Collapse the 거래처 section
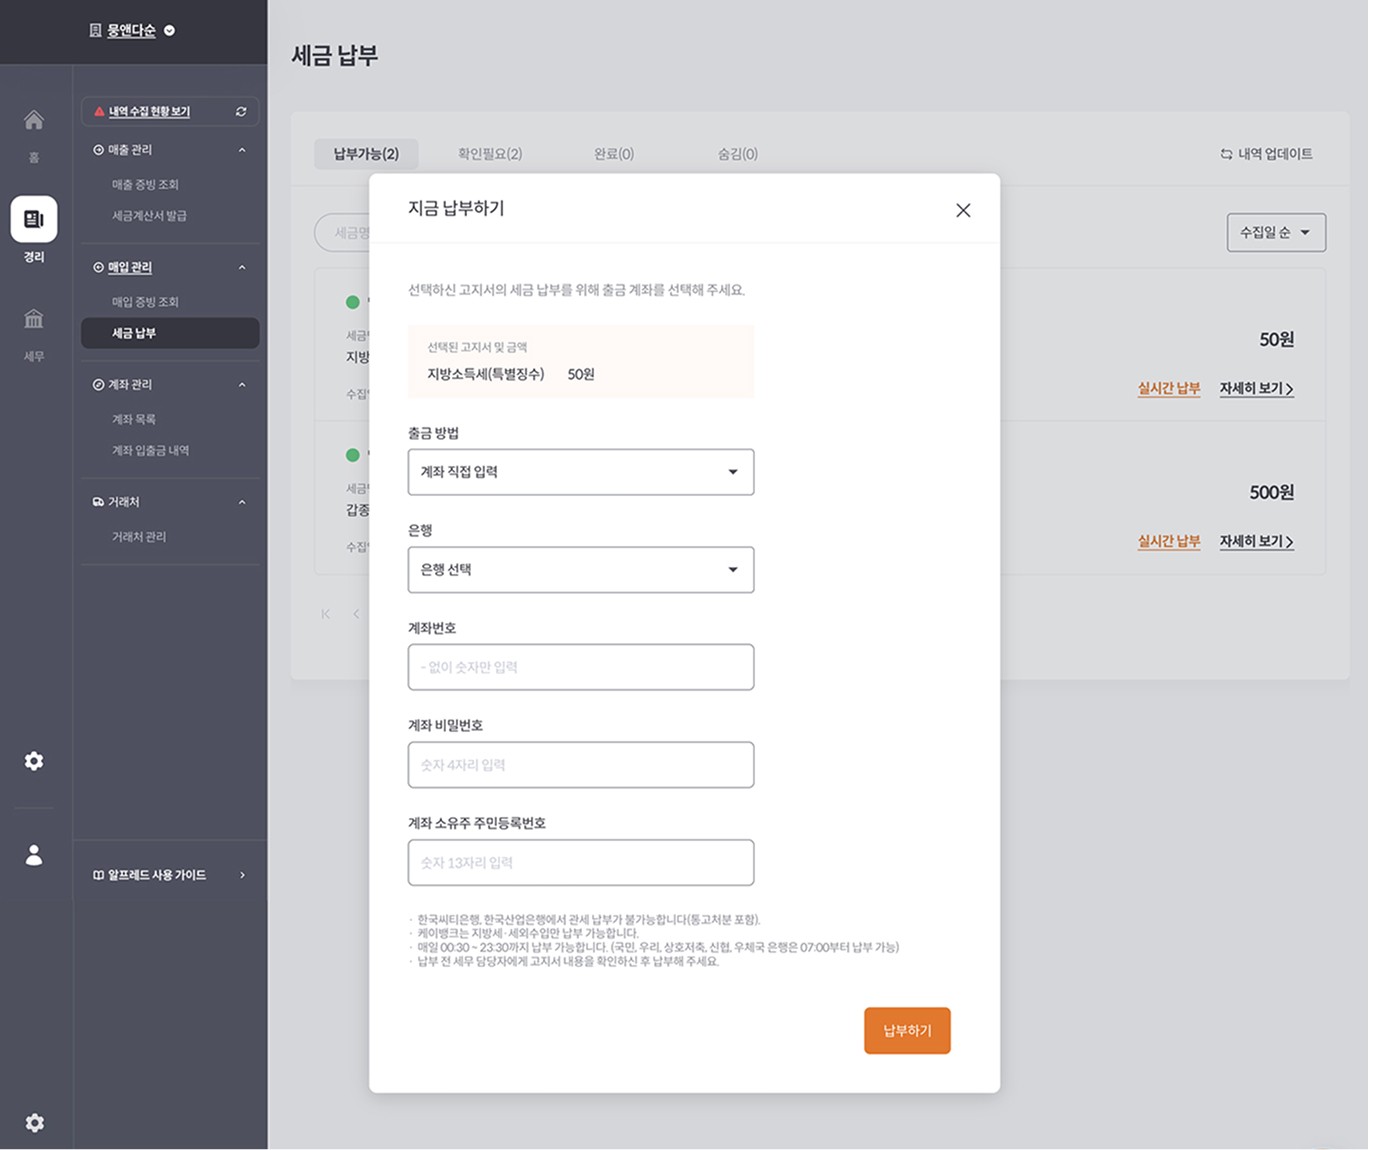 click(241, 501)
